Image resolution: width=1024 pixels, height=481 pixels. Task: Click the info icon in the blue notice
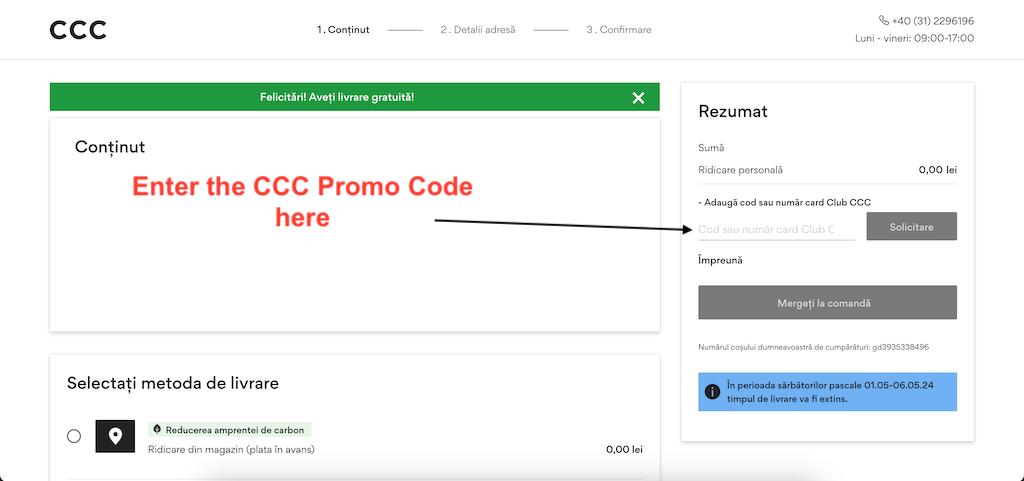tap(712, 392)
